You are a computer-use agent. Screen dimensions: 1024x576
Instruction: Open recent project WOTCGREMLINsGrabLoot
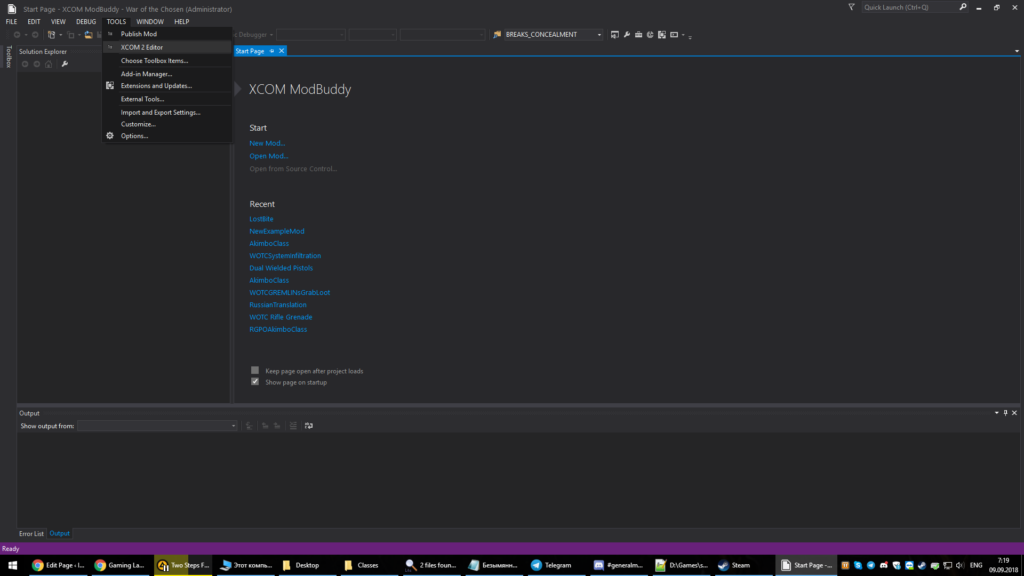289,293
